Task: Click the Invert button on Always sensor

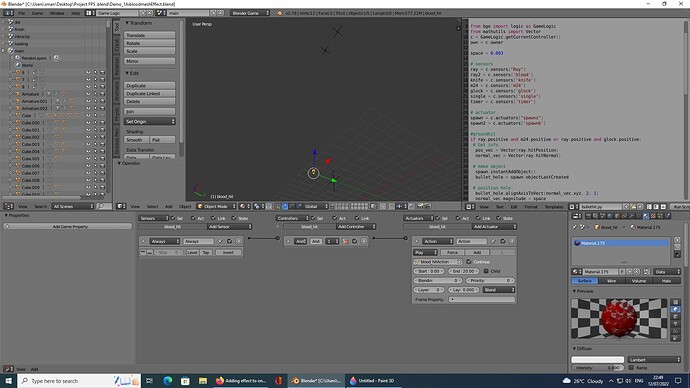Action: [228, 253]
